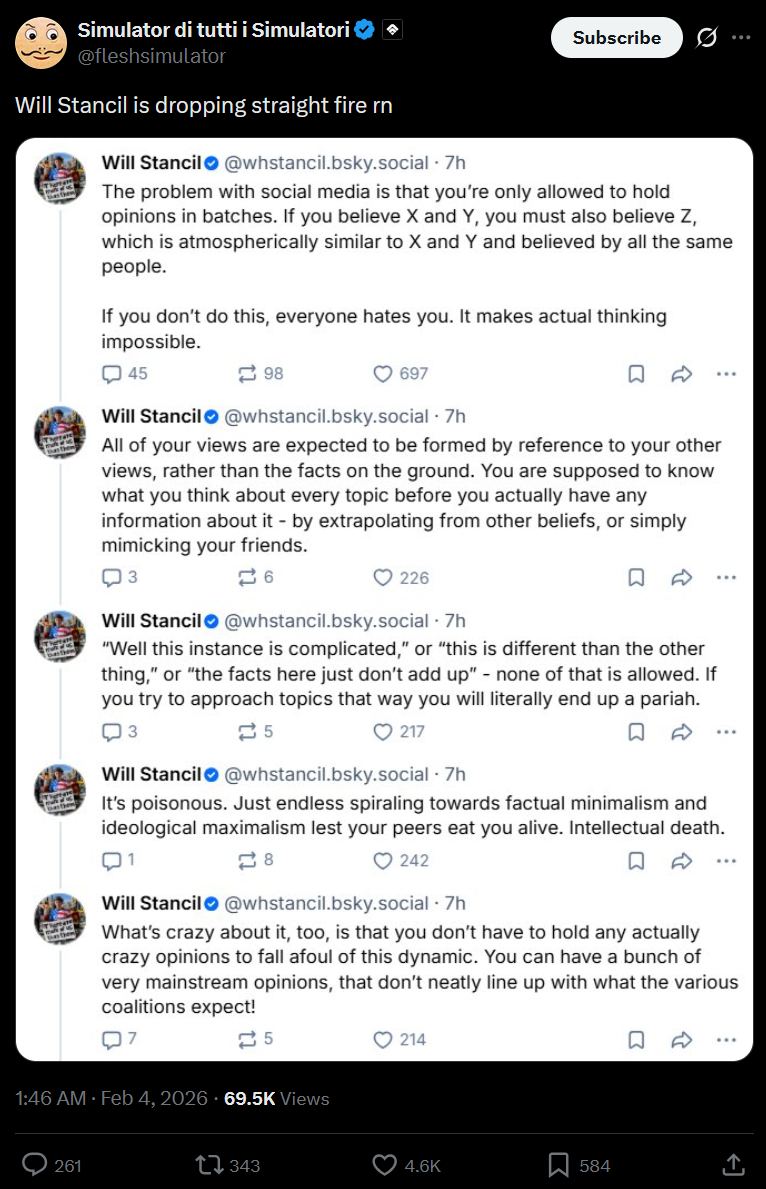The image size is (766, 1189).
Task: Open more options on the 226-likes embedded post
Action: [727, 578]
